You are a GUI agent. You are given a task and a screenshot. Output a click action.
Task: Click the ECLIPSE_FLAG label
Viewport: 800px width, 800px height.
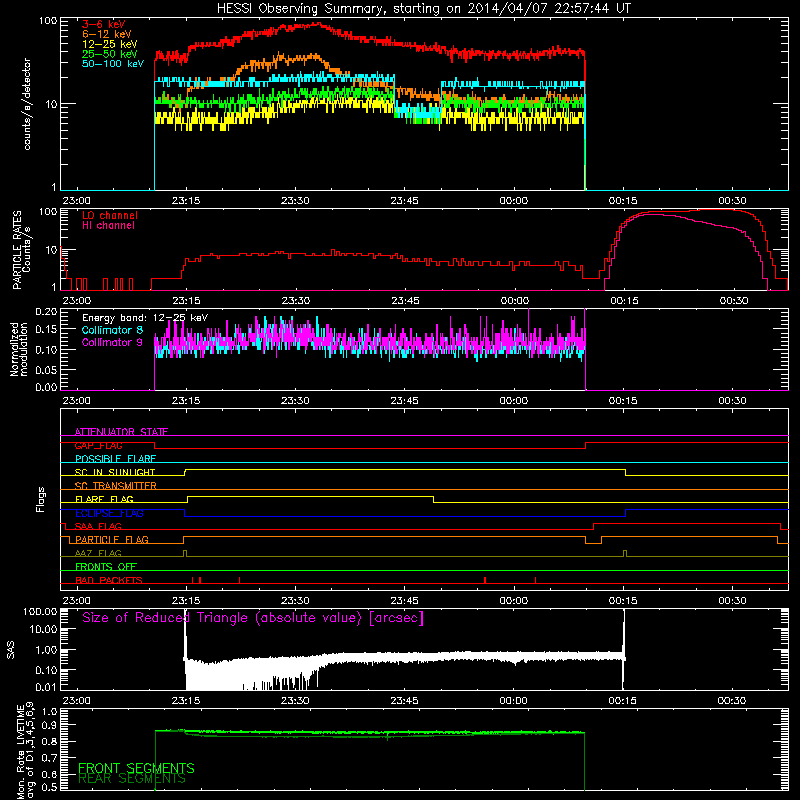pos(109,513)
